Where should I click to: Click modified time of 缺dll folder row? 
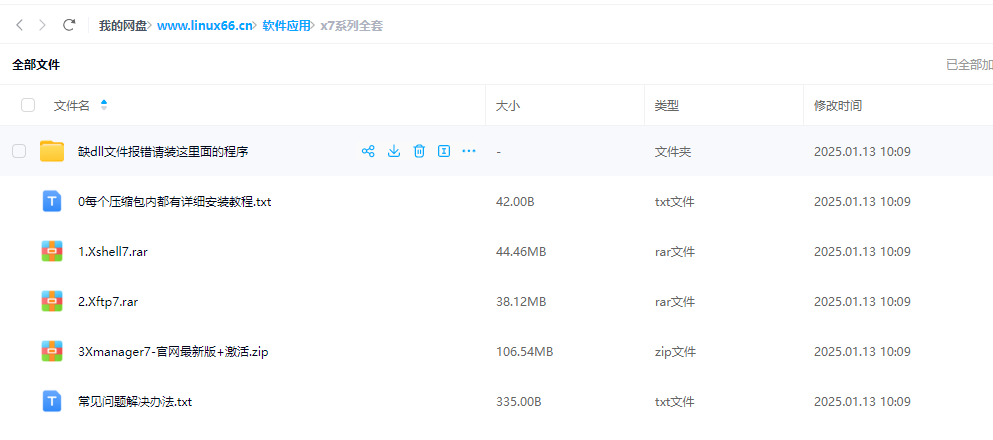point(862,152)
